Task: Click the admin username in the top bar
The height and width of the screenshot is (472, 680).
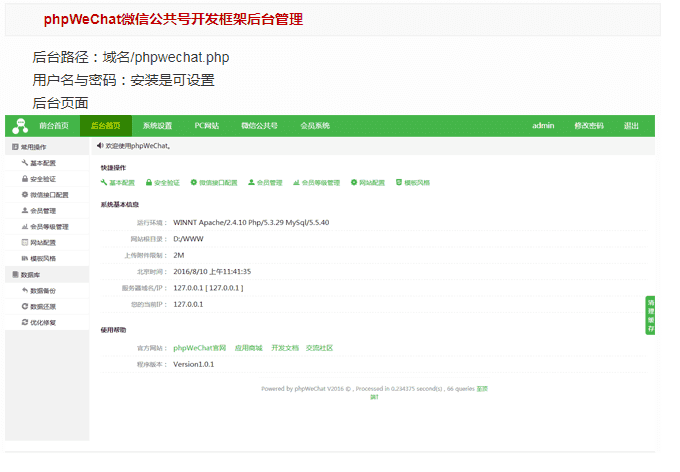Action: pos(543,126)
